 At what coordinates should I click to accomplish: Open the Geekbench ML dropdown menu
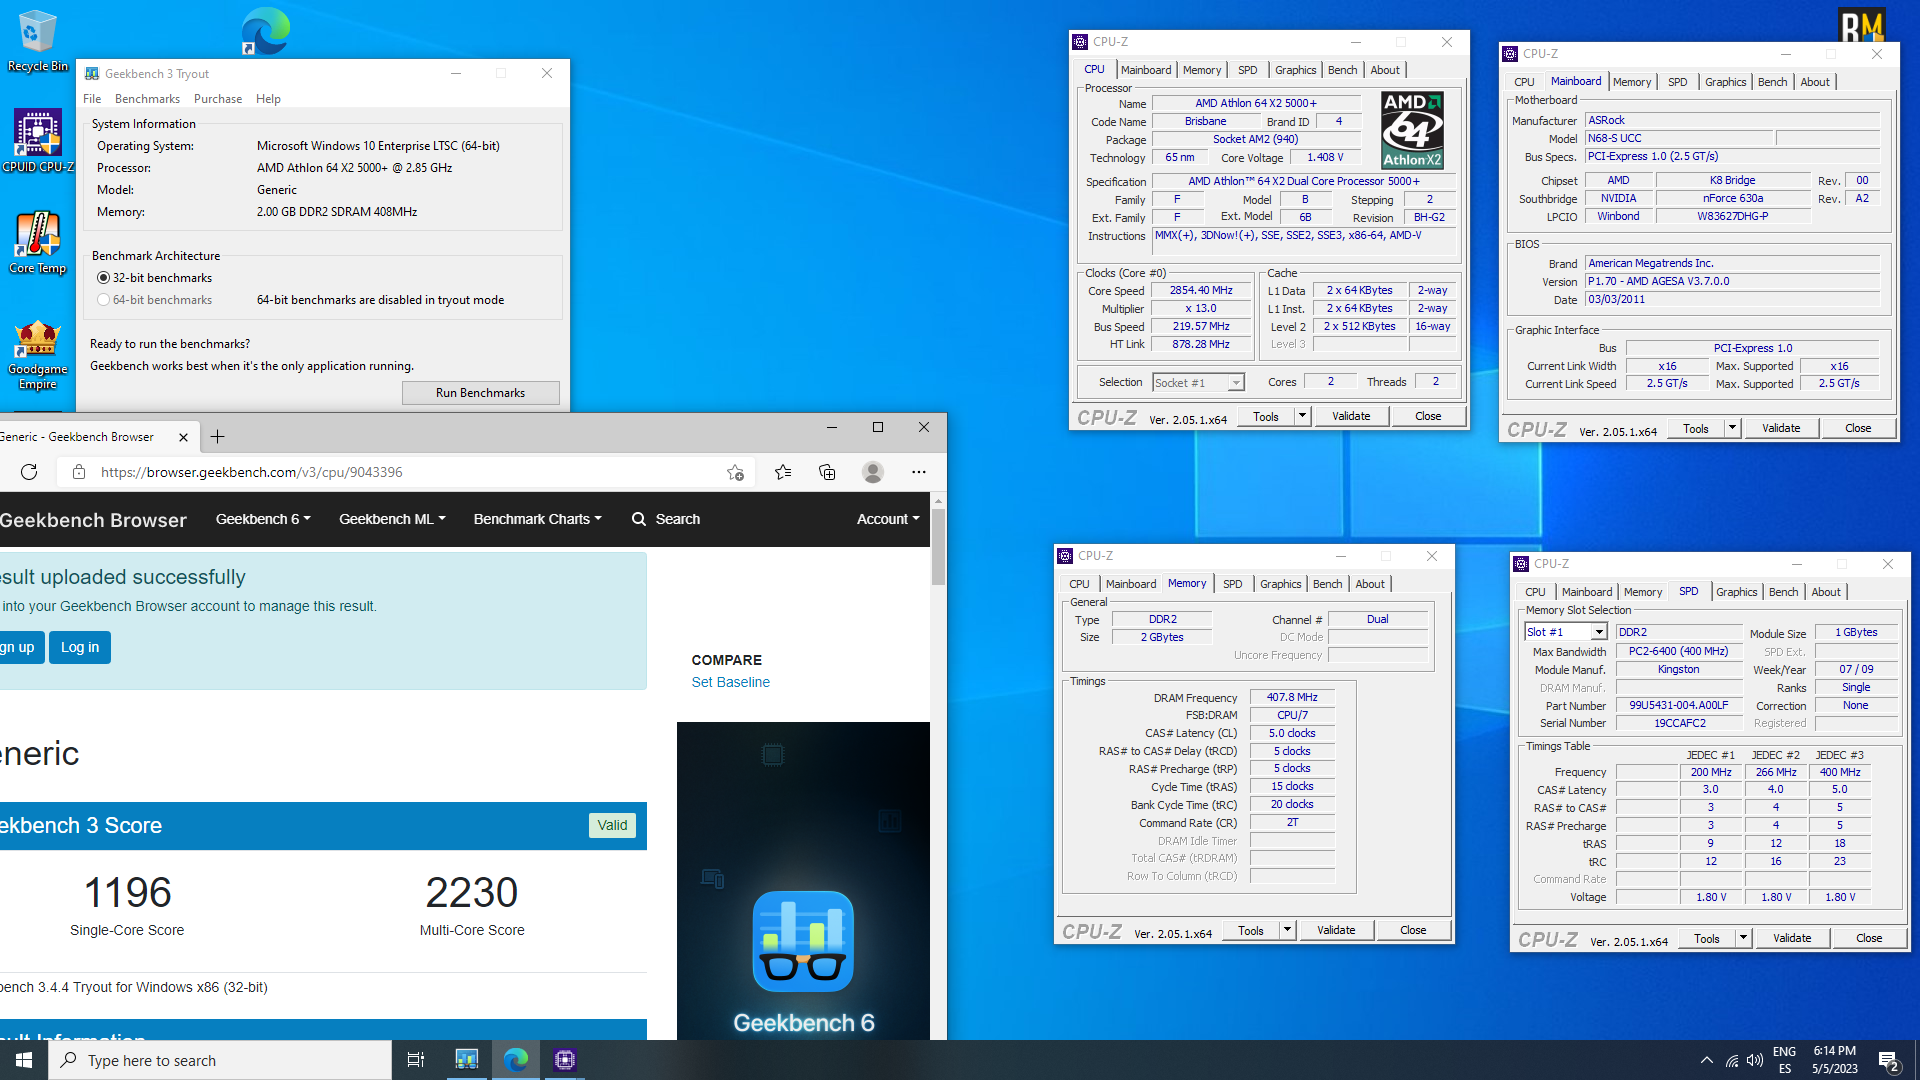pyautogui.click(x=392, y=519)
